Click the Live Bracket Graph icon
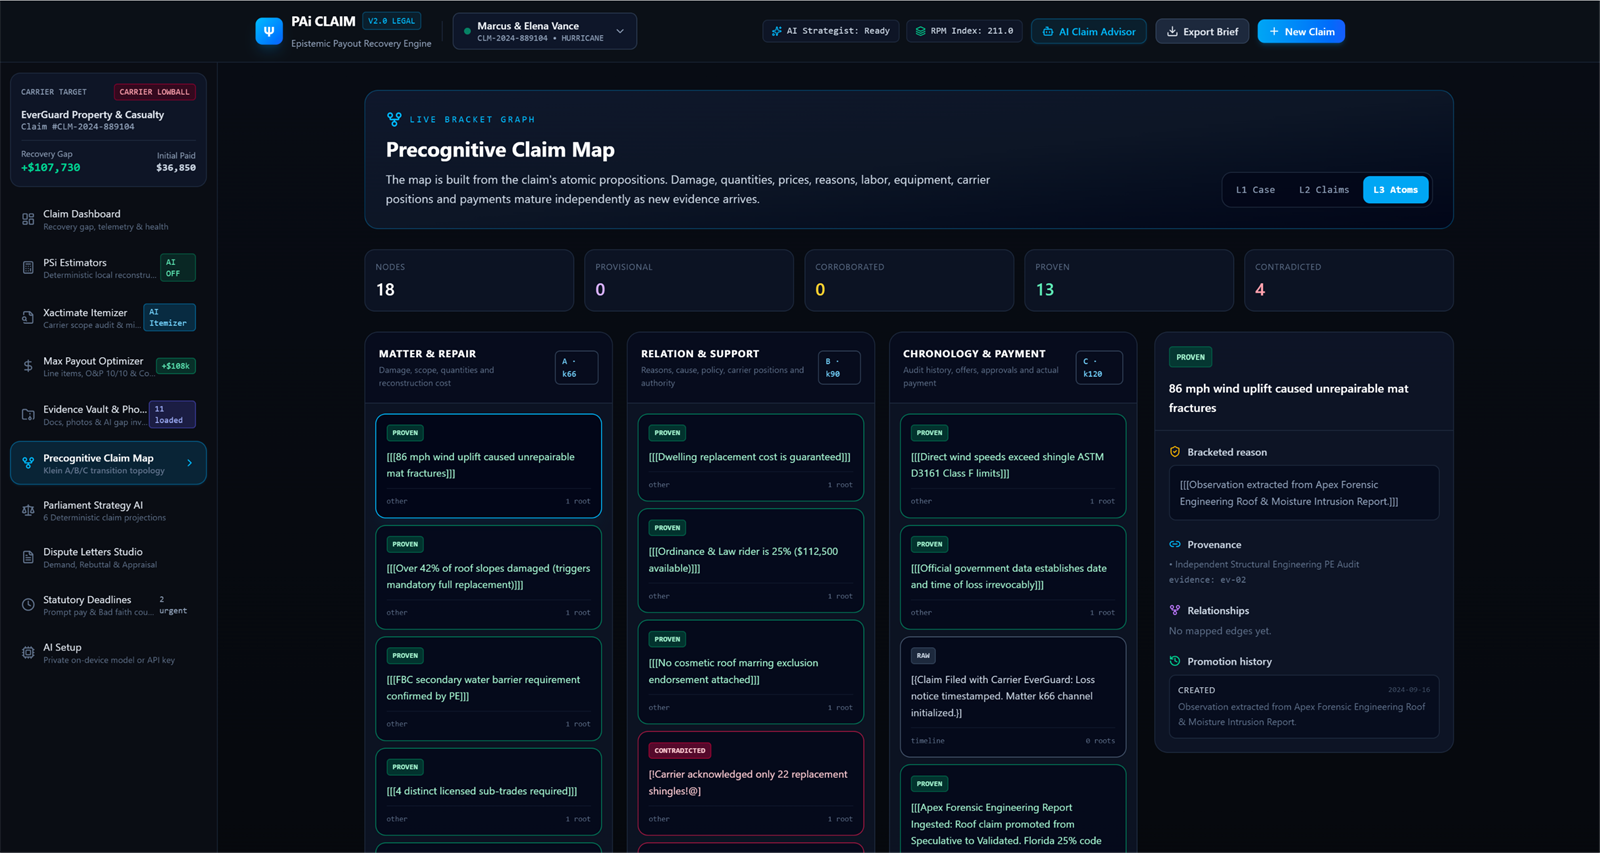This screenshot has width=1600, height=853. (x=394, y=119)
